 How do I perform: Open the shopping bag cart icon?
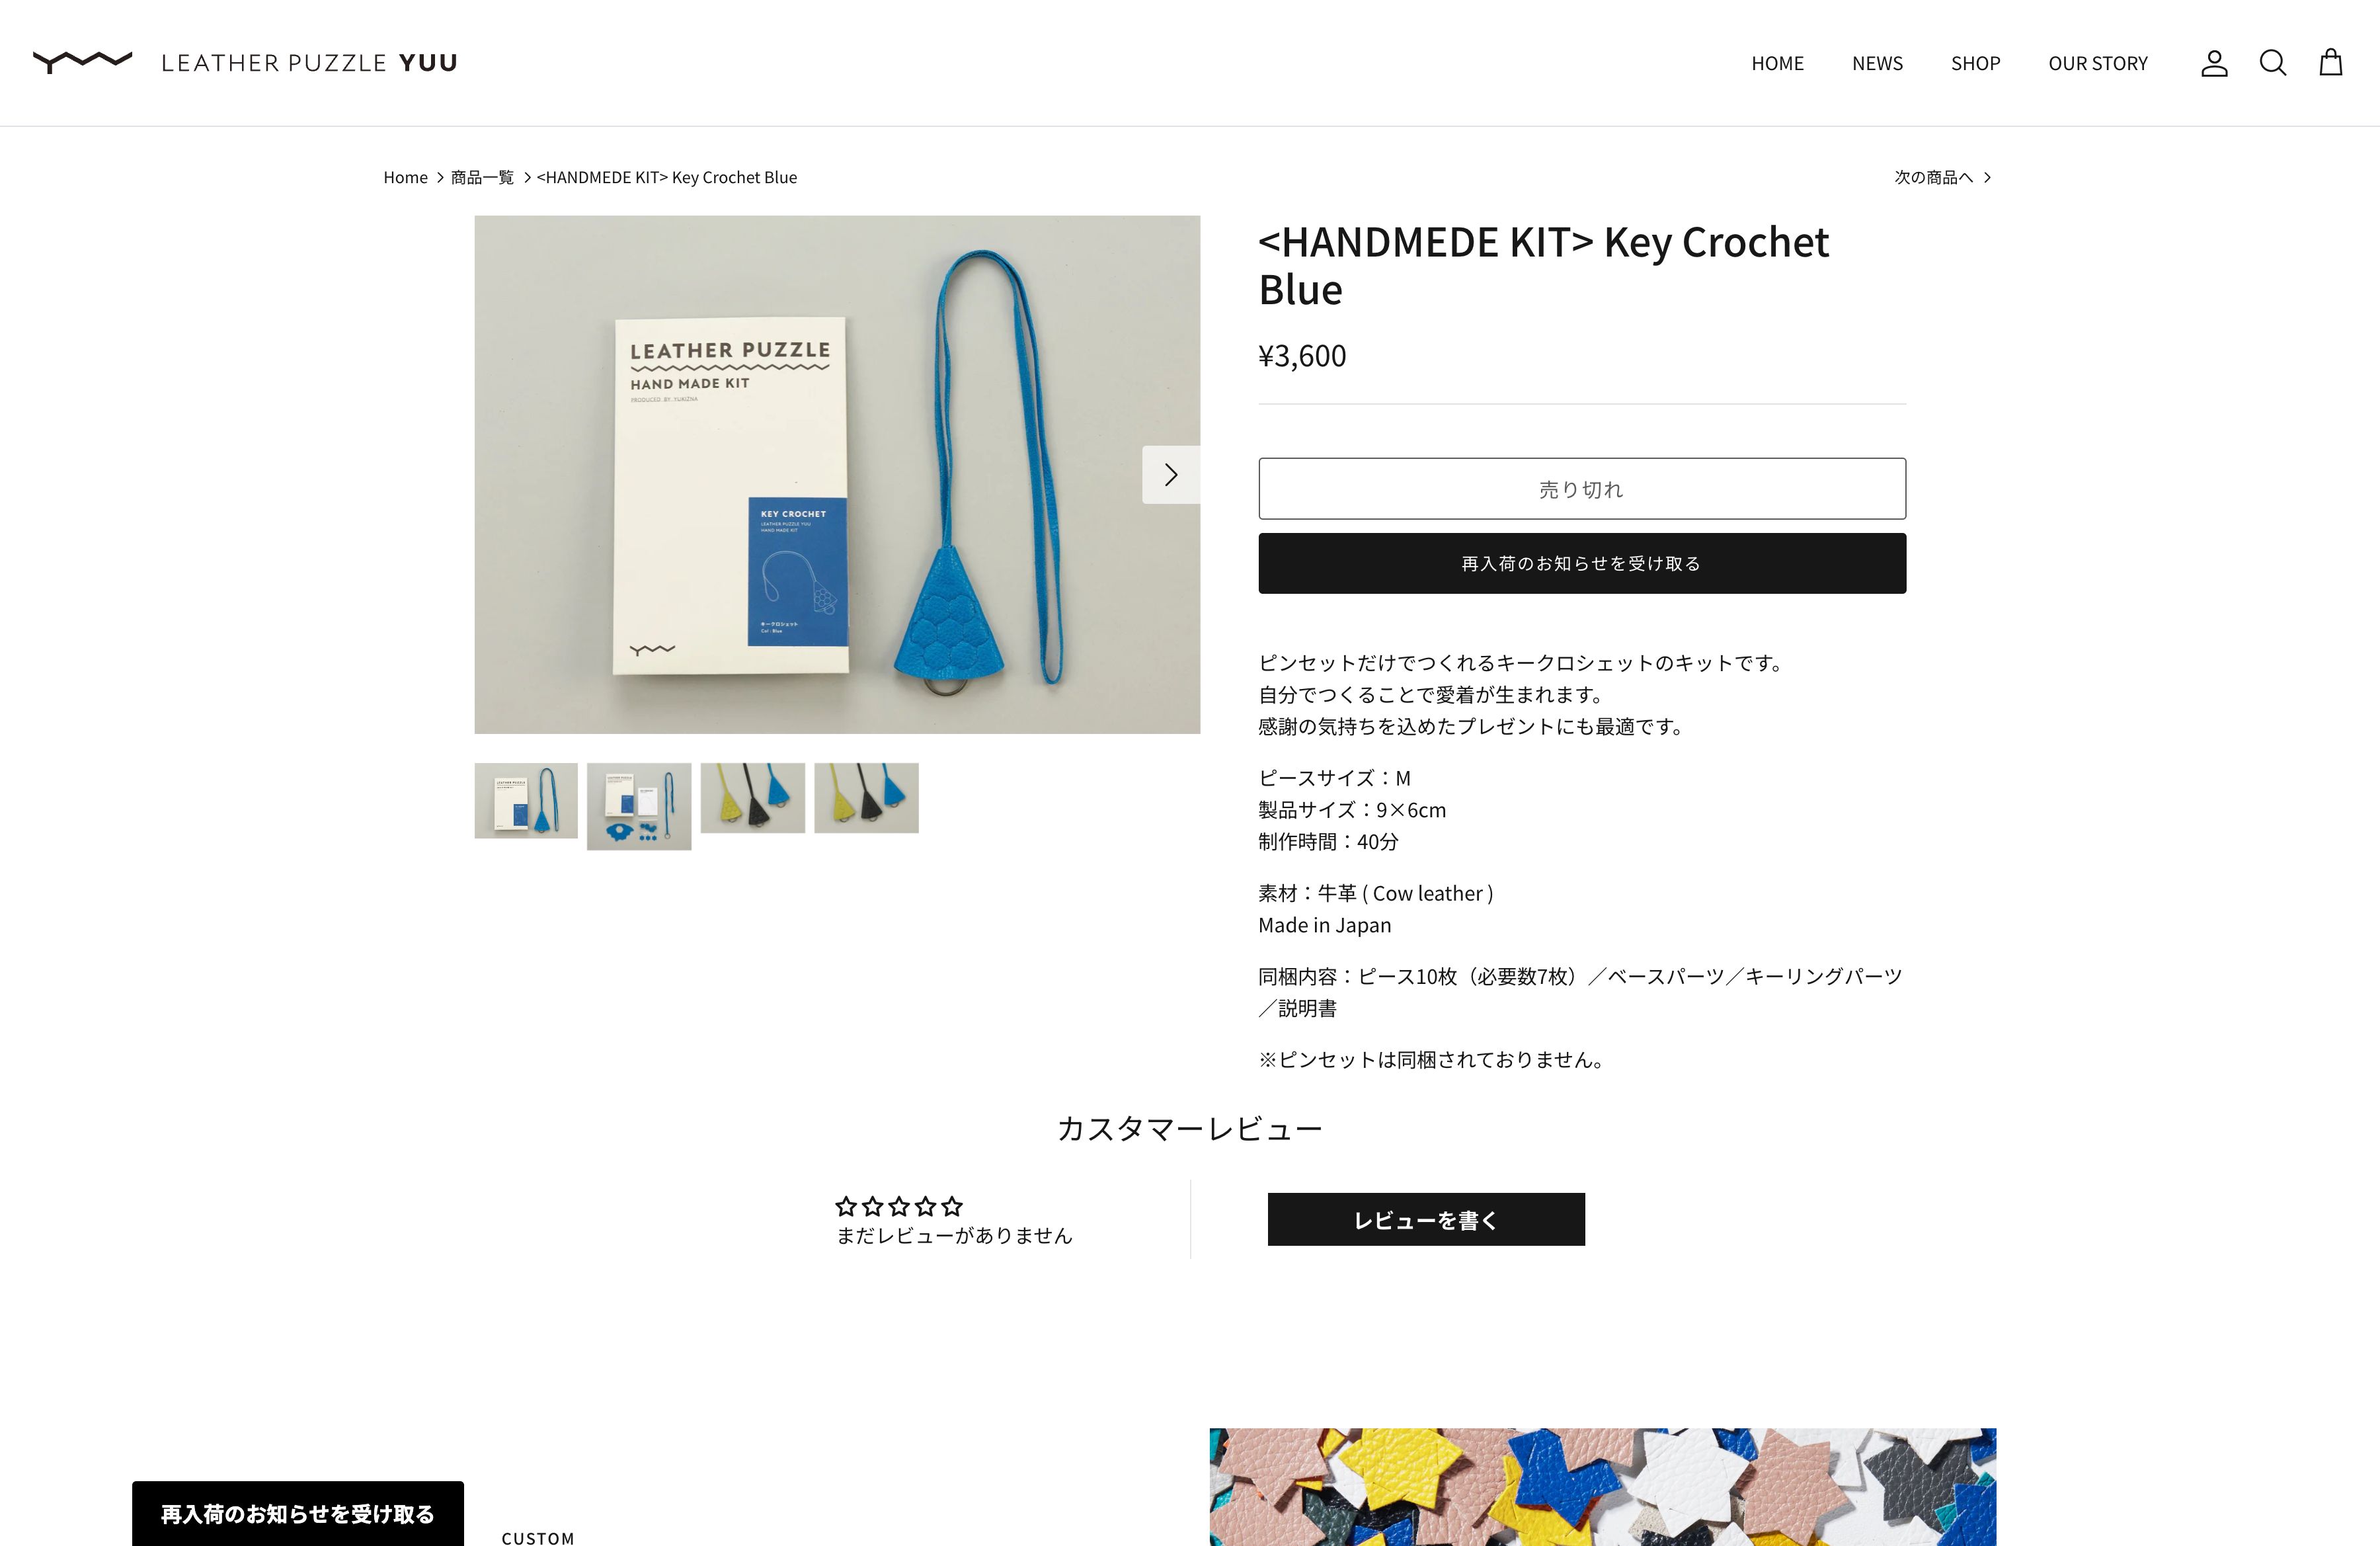pyautogui.click(x=2331, y=63)
